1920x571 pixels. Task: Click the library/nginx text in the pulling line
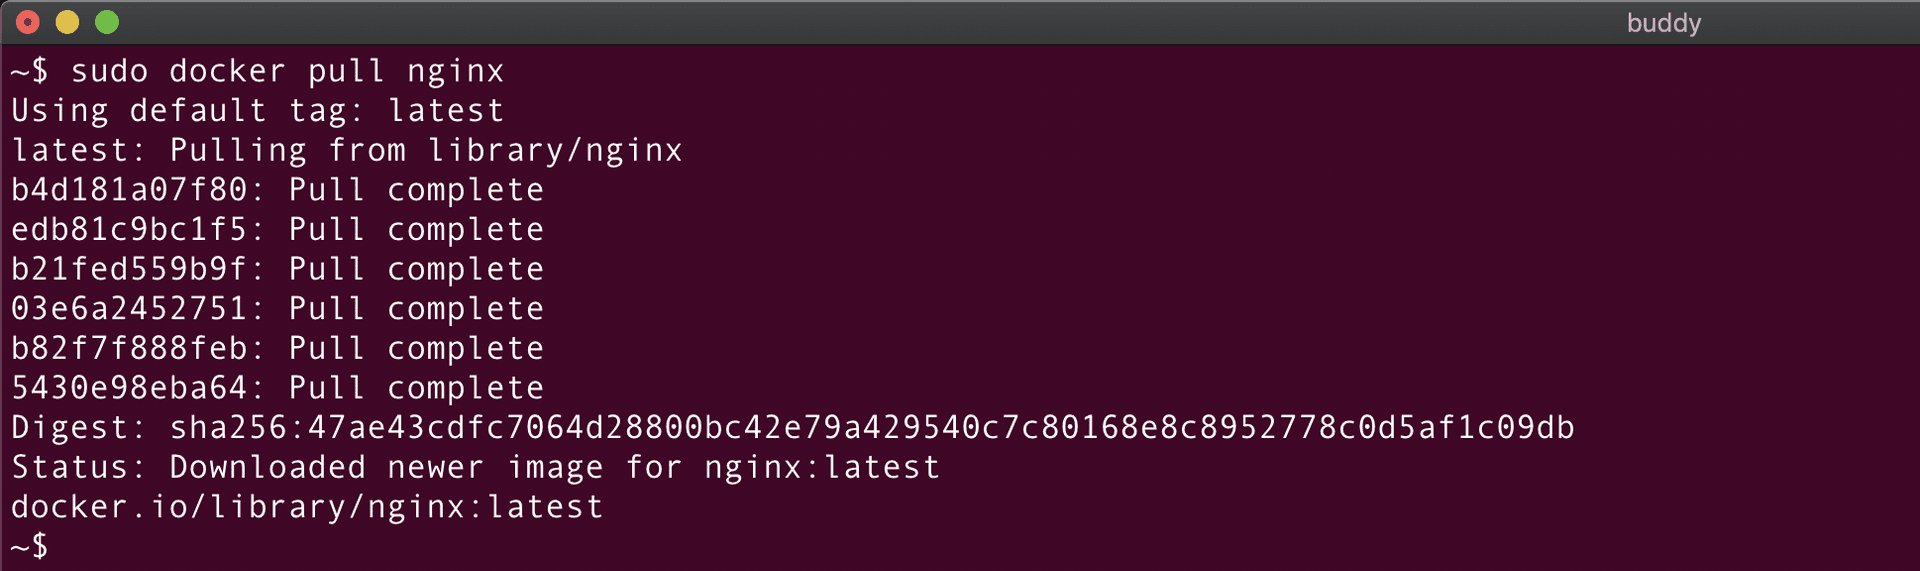[x=555, y=151]
